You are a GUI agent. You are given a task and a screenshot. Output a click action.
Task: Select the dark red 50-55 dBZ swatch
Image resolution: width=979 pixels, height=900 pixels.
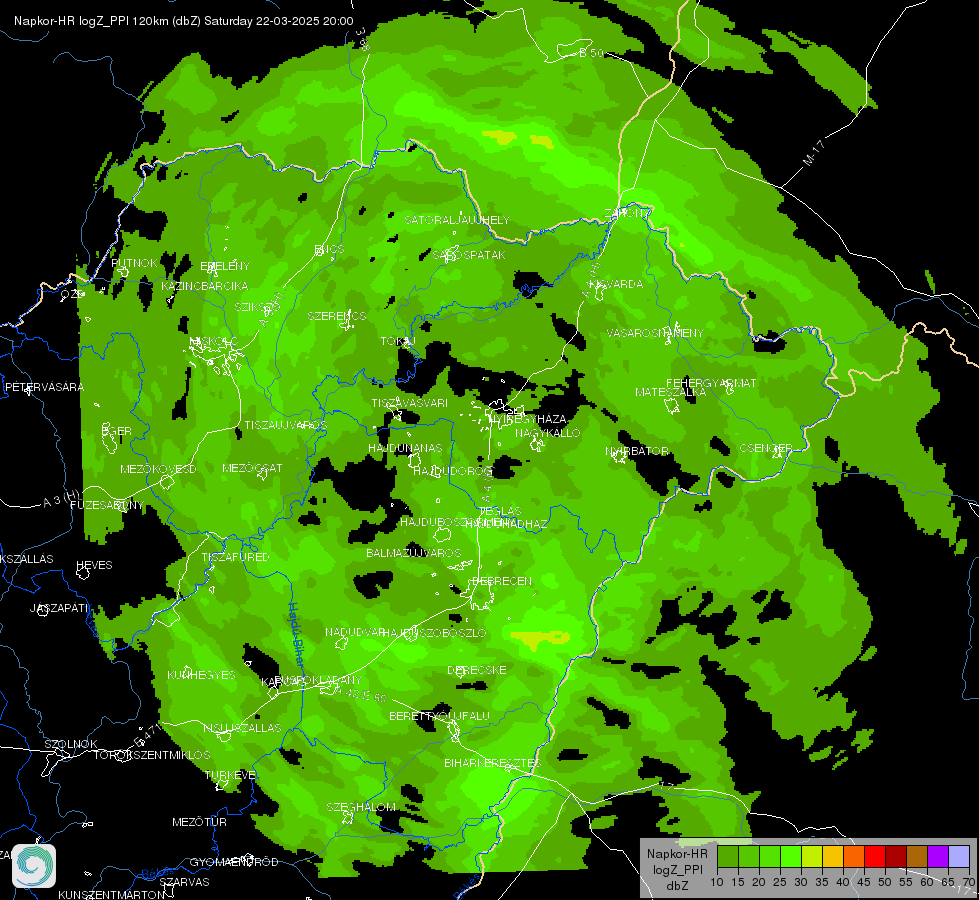click(x=895, y=857)
